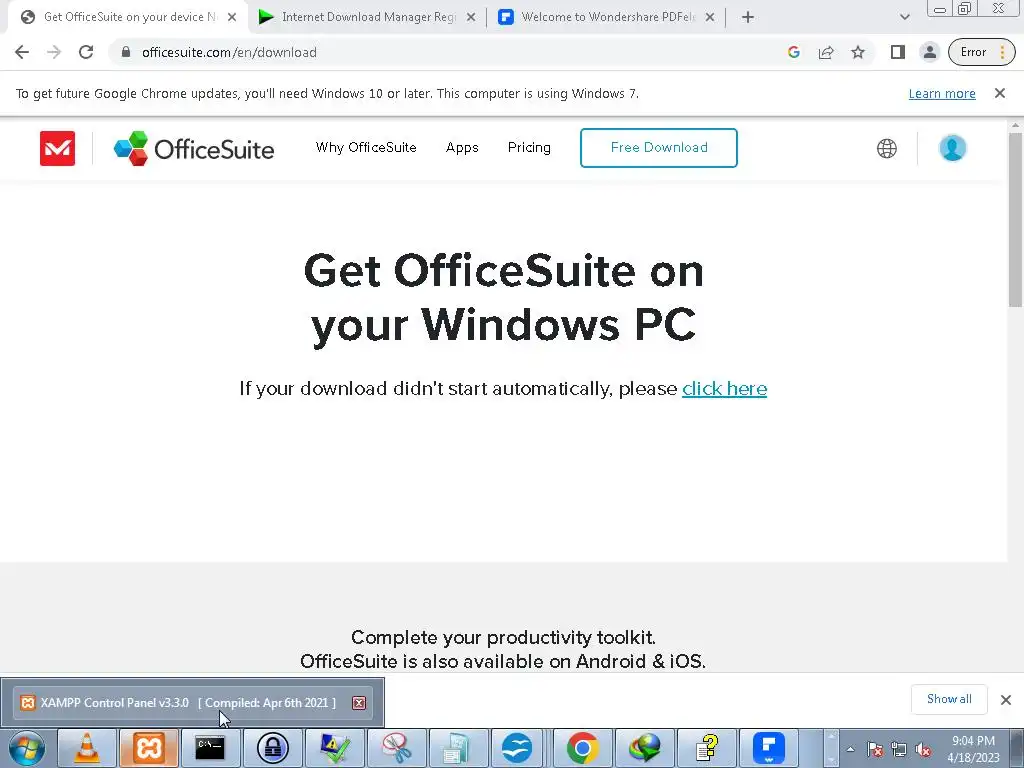
Task: Open the Chrome profile avatar
Action: point(929,52)
